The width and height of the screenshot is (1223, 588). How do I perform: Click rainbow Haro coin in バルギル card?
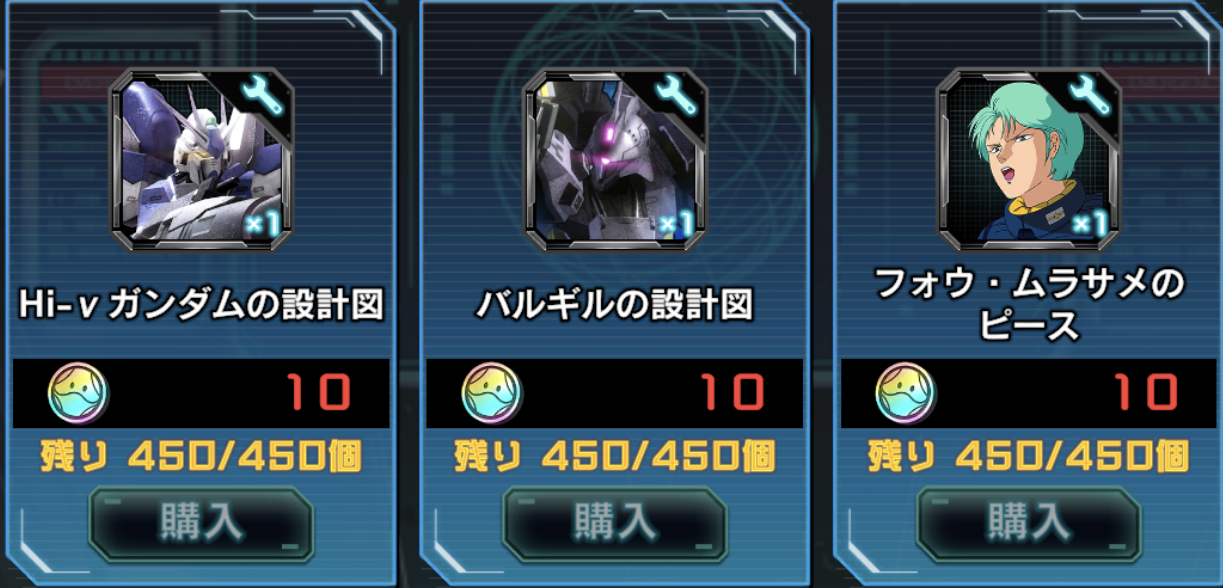pos(491,393)
